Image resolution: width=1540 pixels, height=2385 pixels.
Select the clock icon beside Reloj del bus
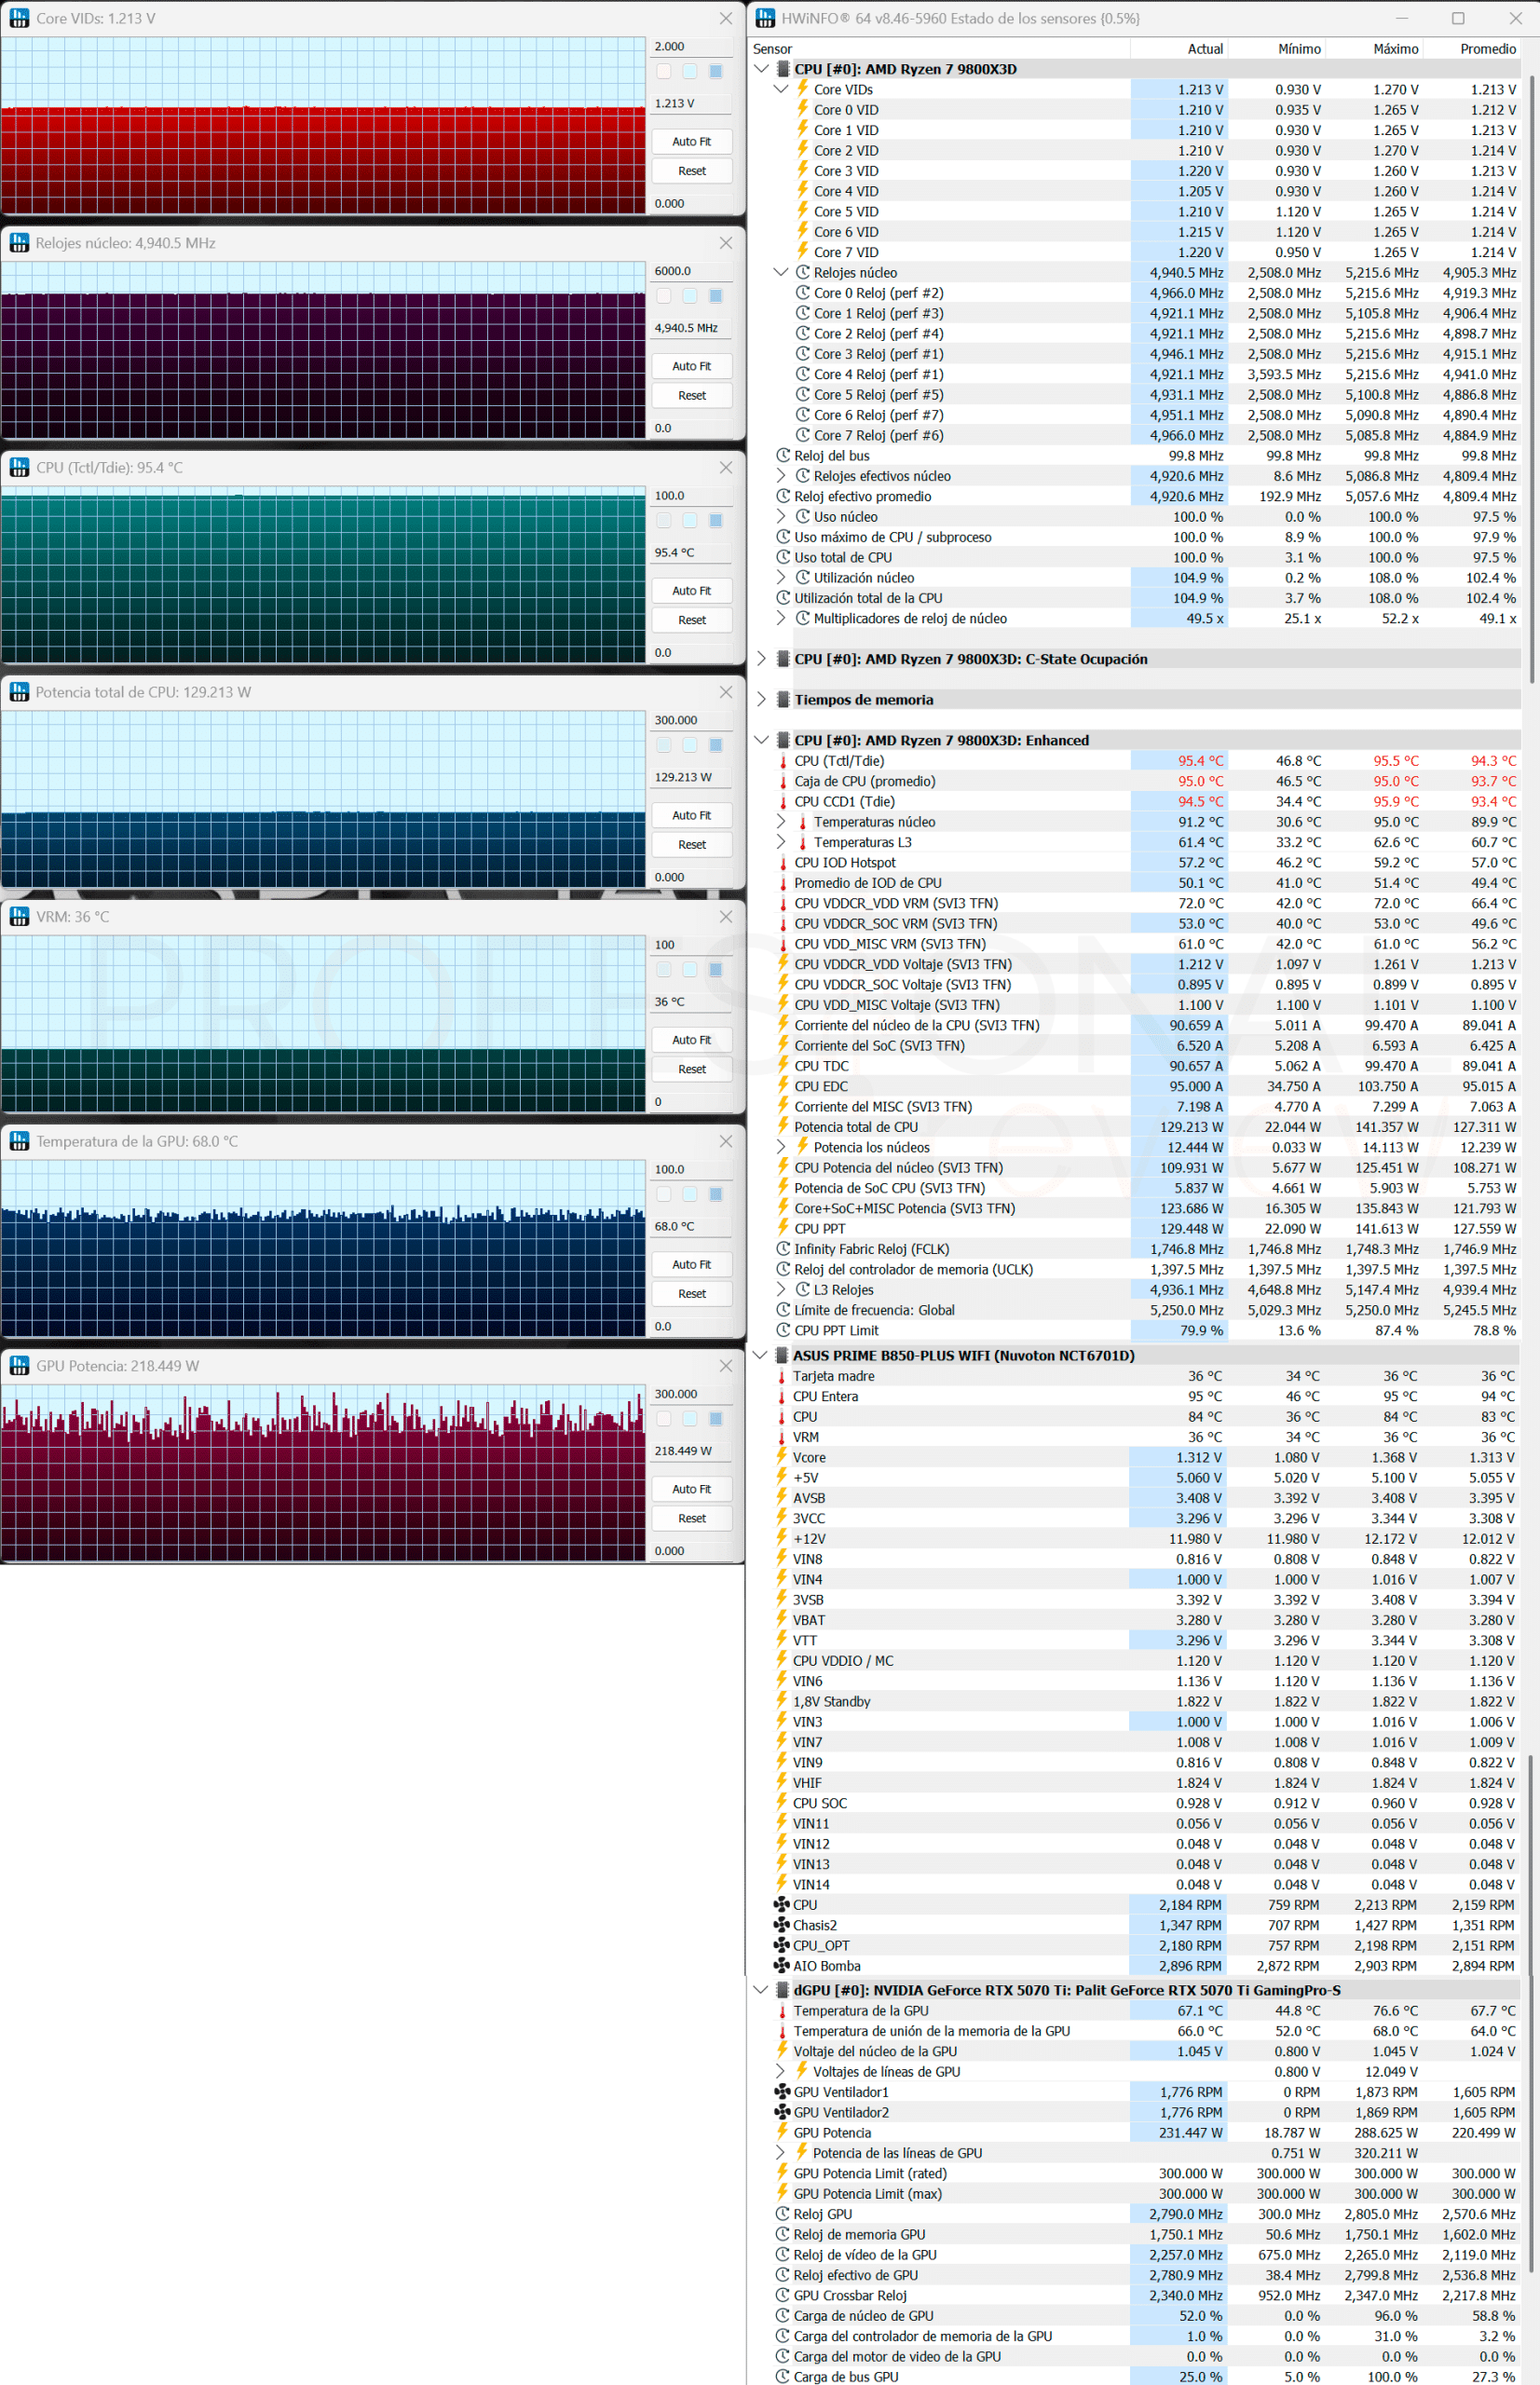(783, 455)
